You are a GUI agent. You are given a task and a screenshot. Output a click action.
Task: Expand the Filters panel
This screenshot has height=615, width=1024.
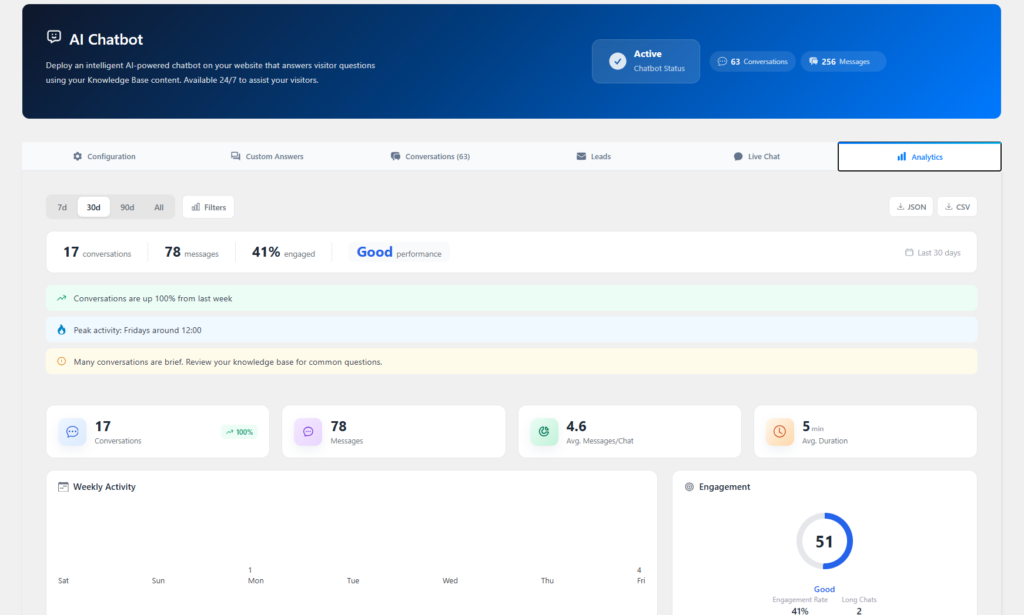coord(207,206)
